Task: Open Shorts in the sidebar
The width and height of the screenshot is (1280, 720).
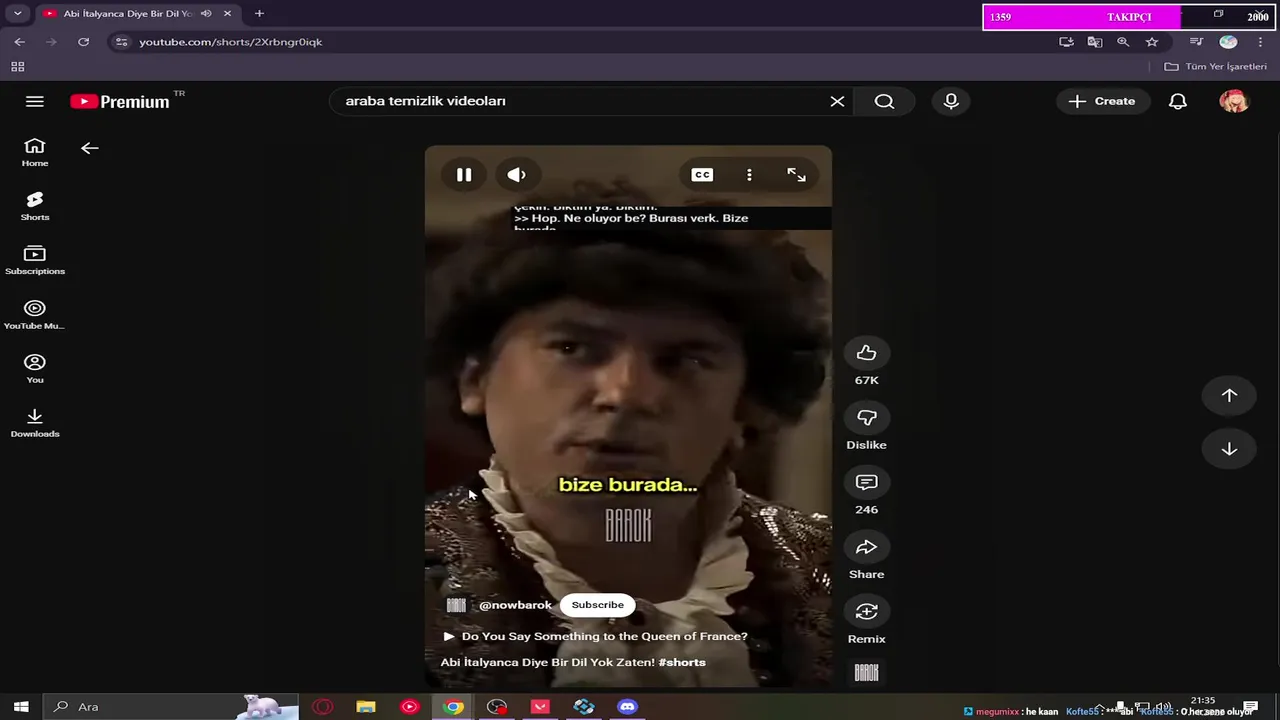Action: click(35, 206)
